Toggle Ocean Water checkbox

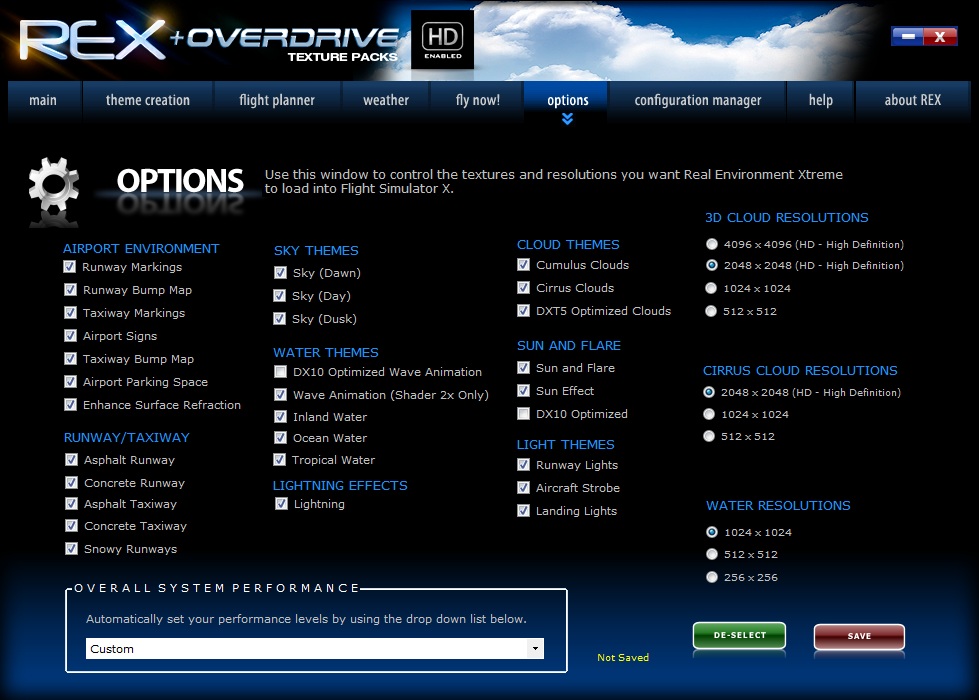tap(280, 438)
